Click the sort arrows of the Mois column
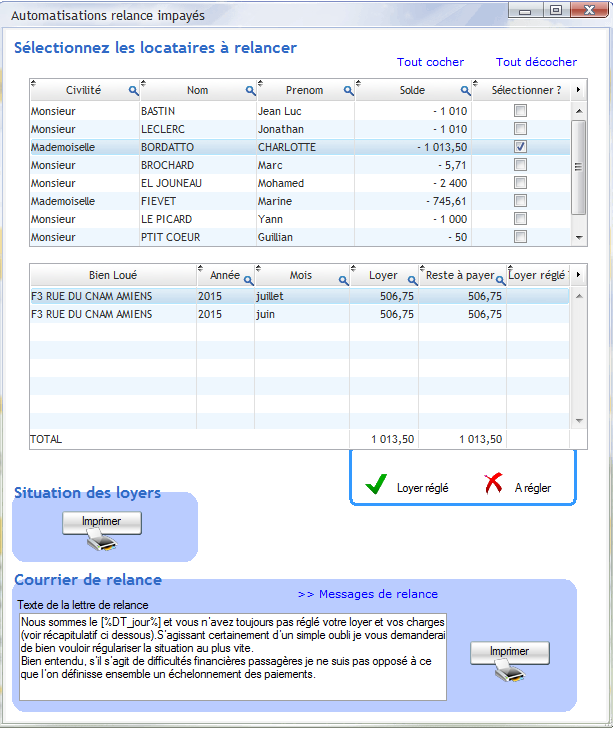 click(258, 268)
